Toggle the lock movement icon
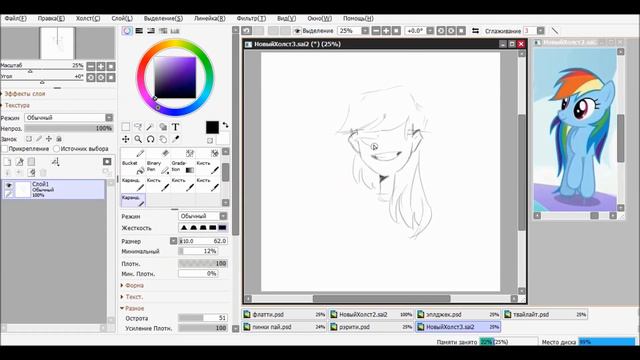Screen dimensions: 640x360 [x=49, y=139]
